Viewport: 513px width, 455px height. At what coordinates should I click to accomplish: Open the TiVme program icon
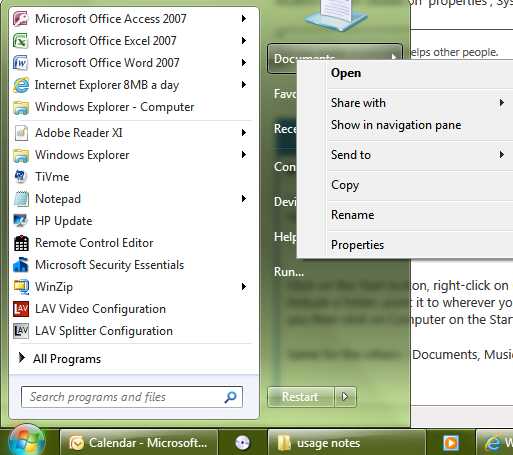(21, 176)
